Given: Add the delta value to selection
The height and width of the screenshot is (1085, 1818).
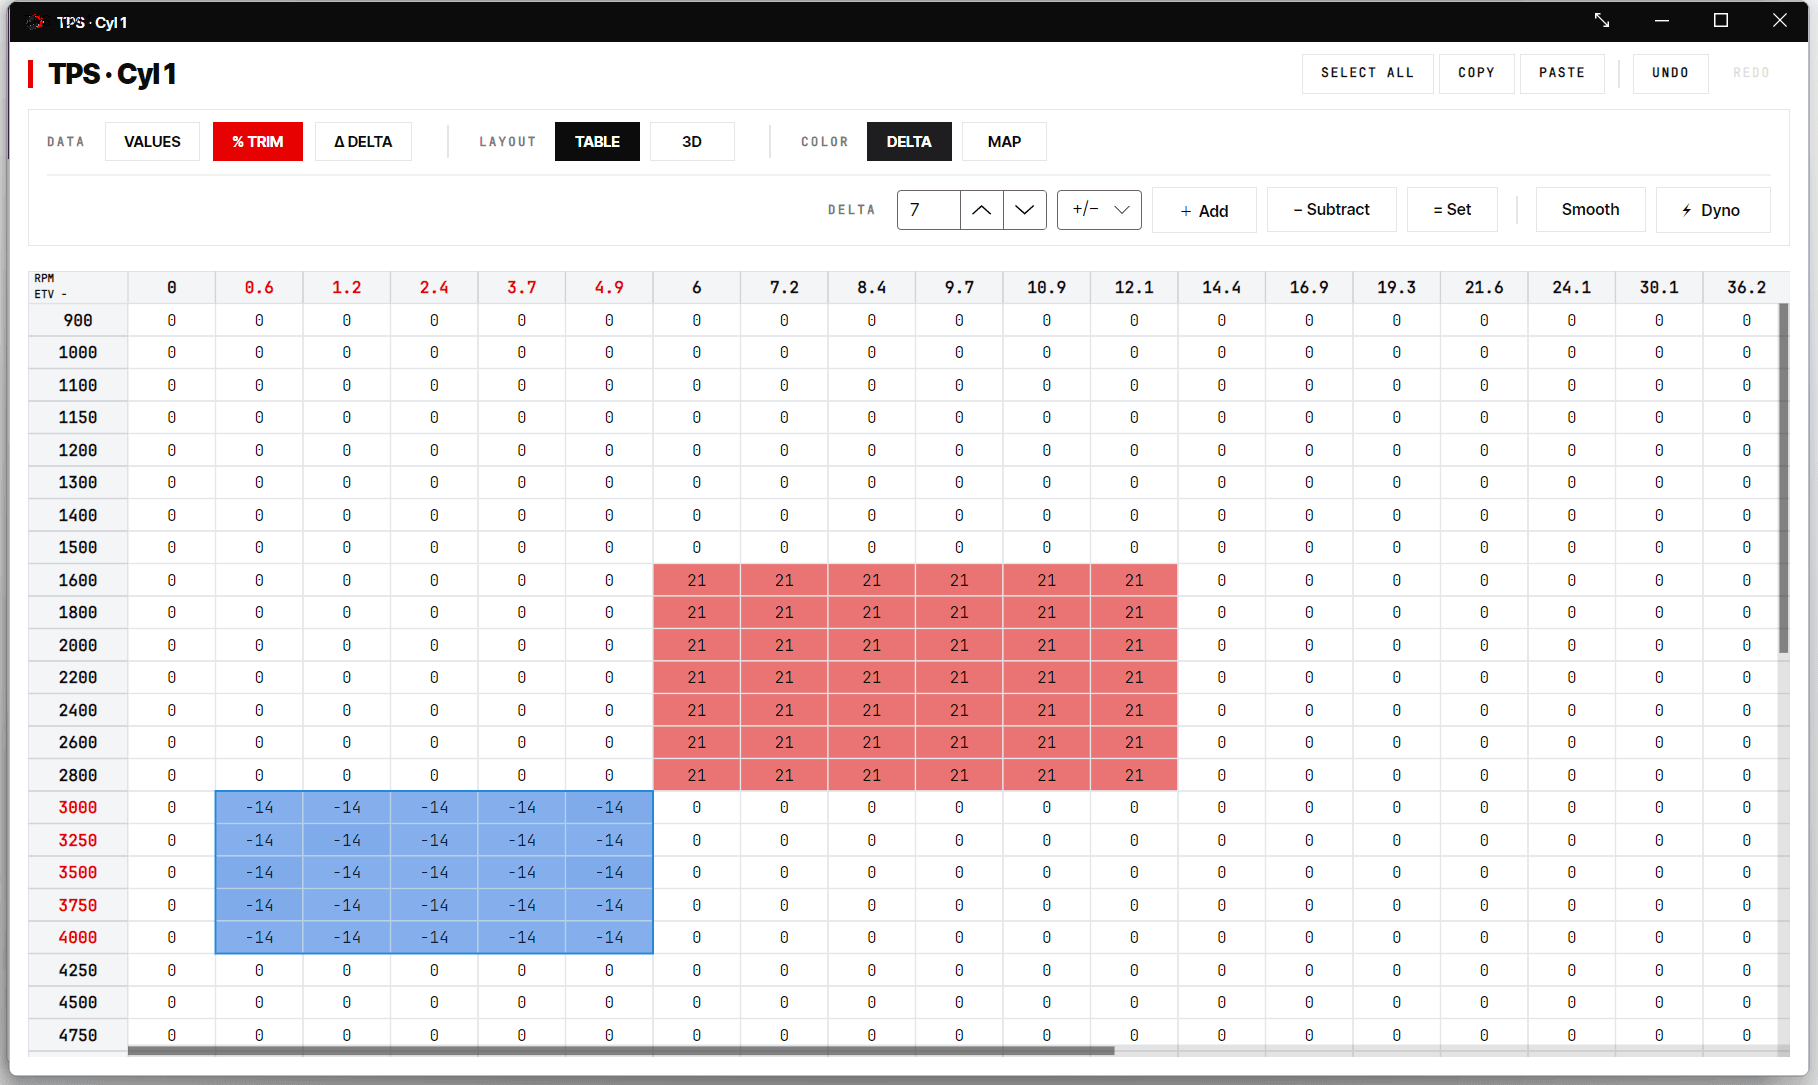Looking at the screenshot, I should click(x=1204, y=210).
